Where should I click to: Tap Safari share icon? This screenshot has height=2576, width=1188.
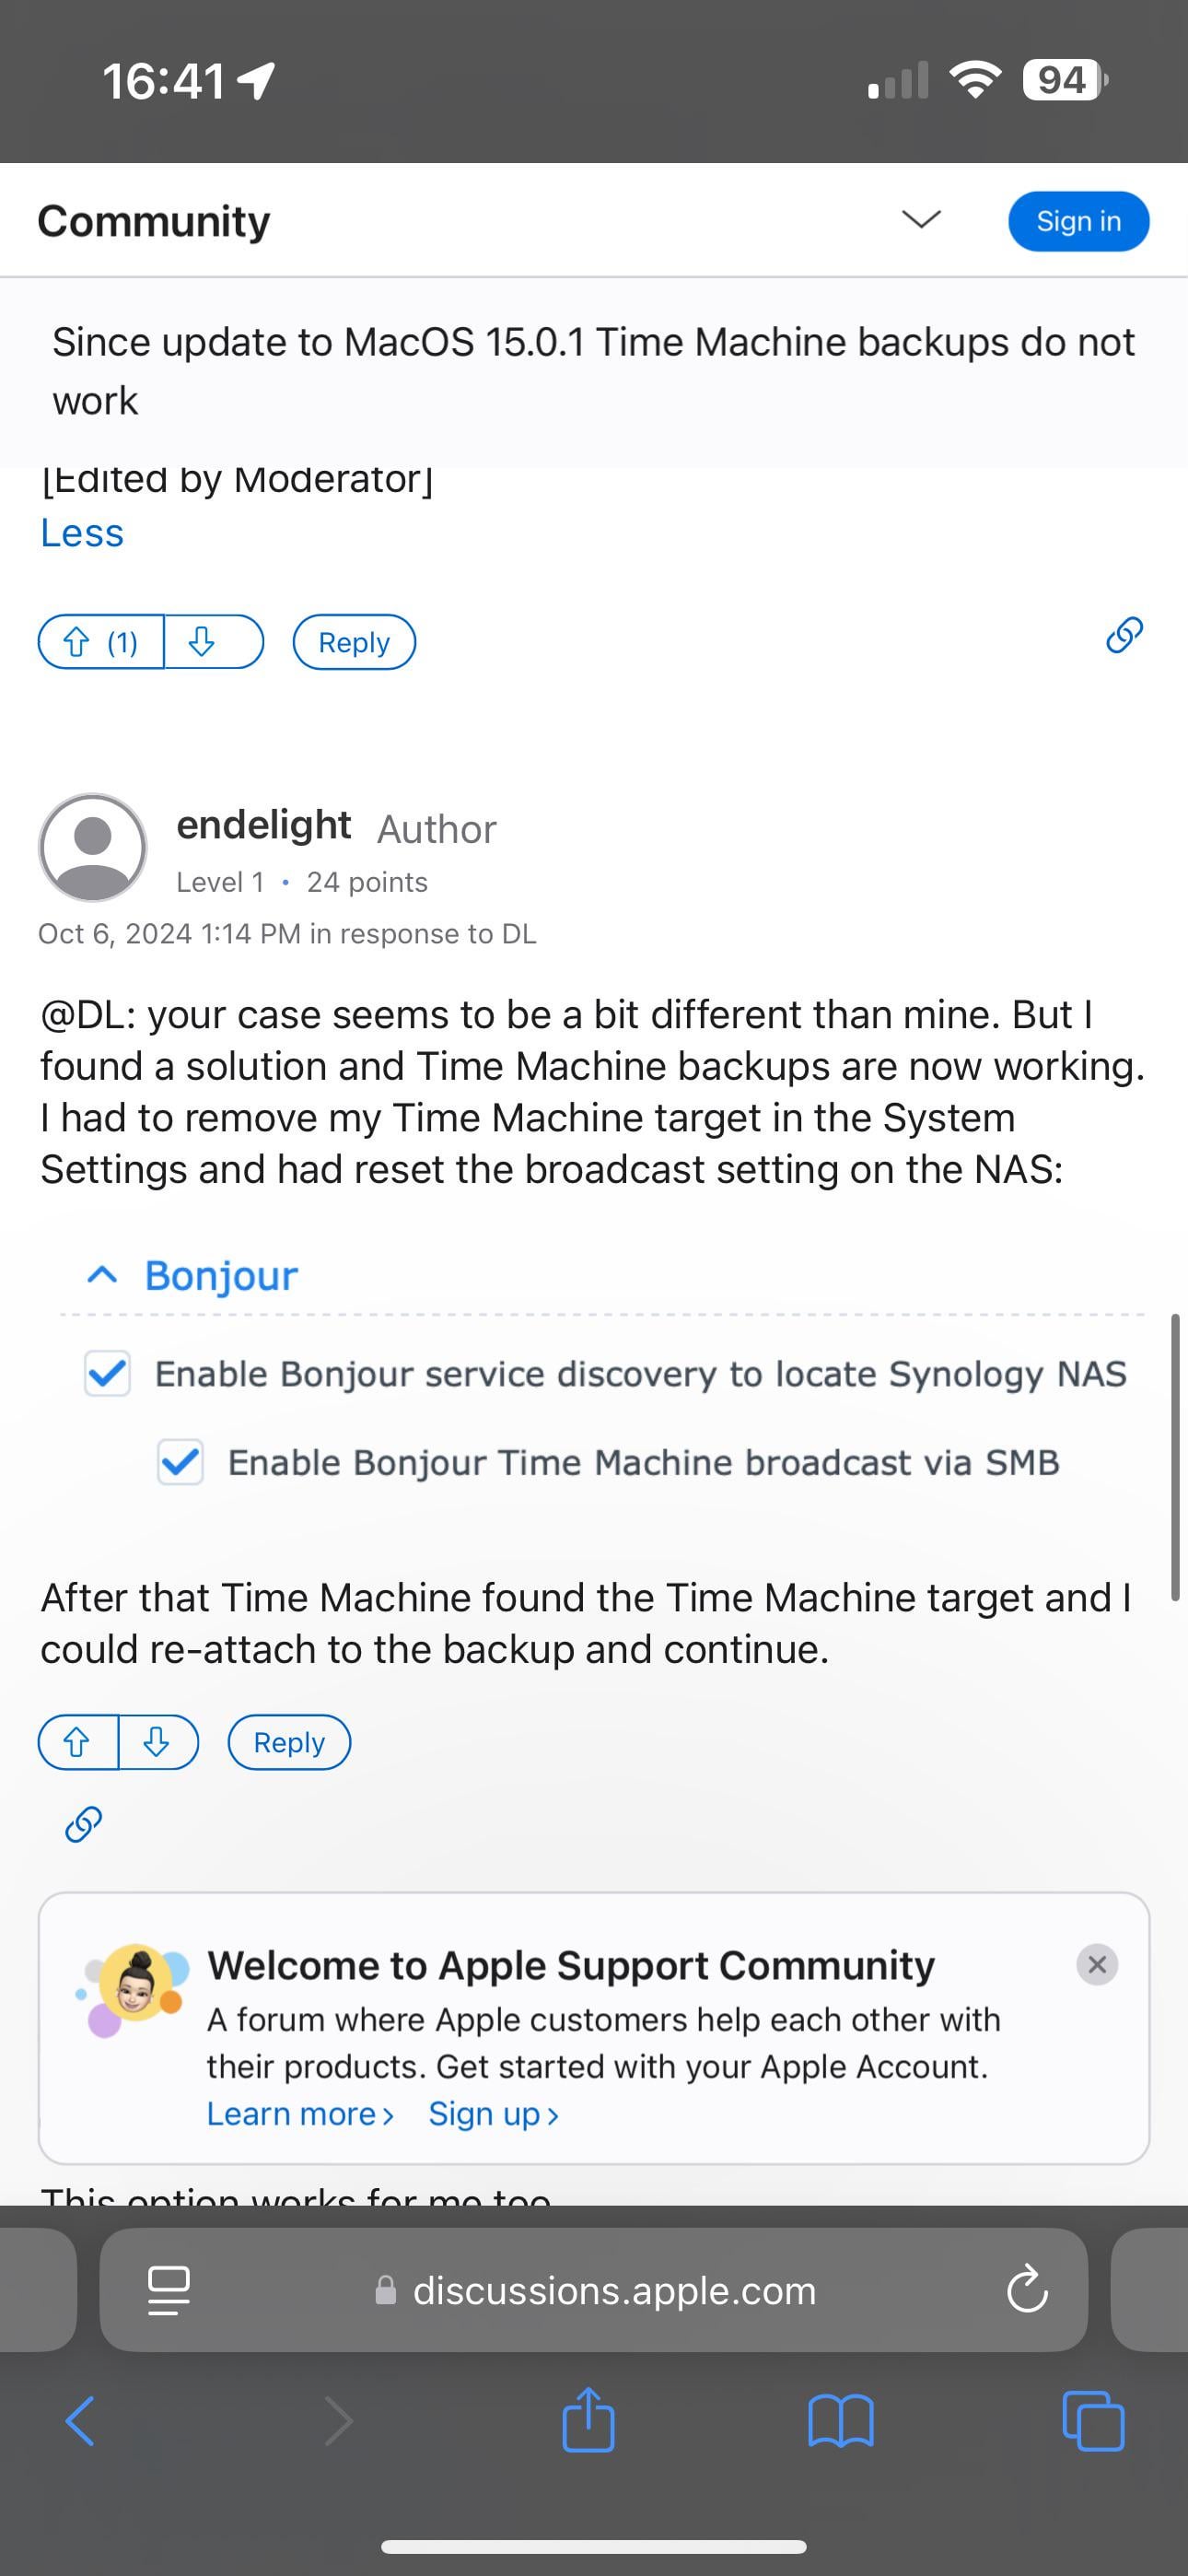(x=588, y=2422)
